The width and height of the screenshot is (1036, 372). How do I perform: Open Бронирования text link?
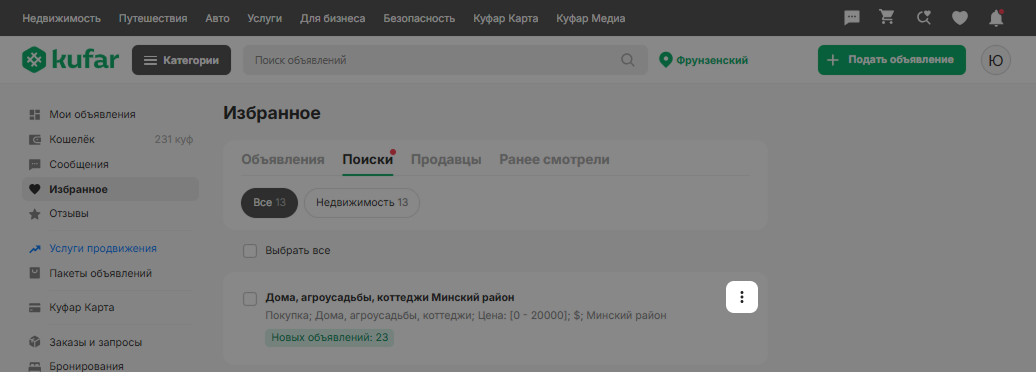pos(86,366)
